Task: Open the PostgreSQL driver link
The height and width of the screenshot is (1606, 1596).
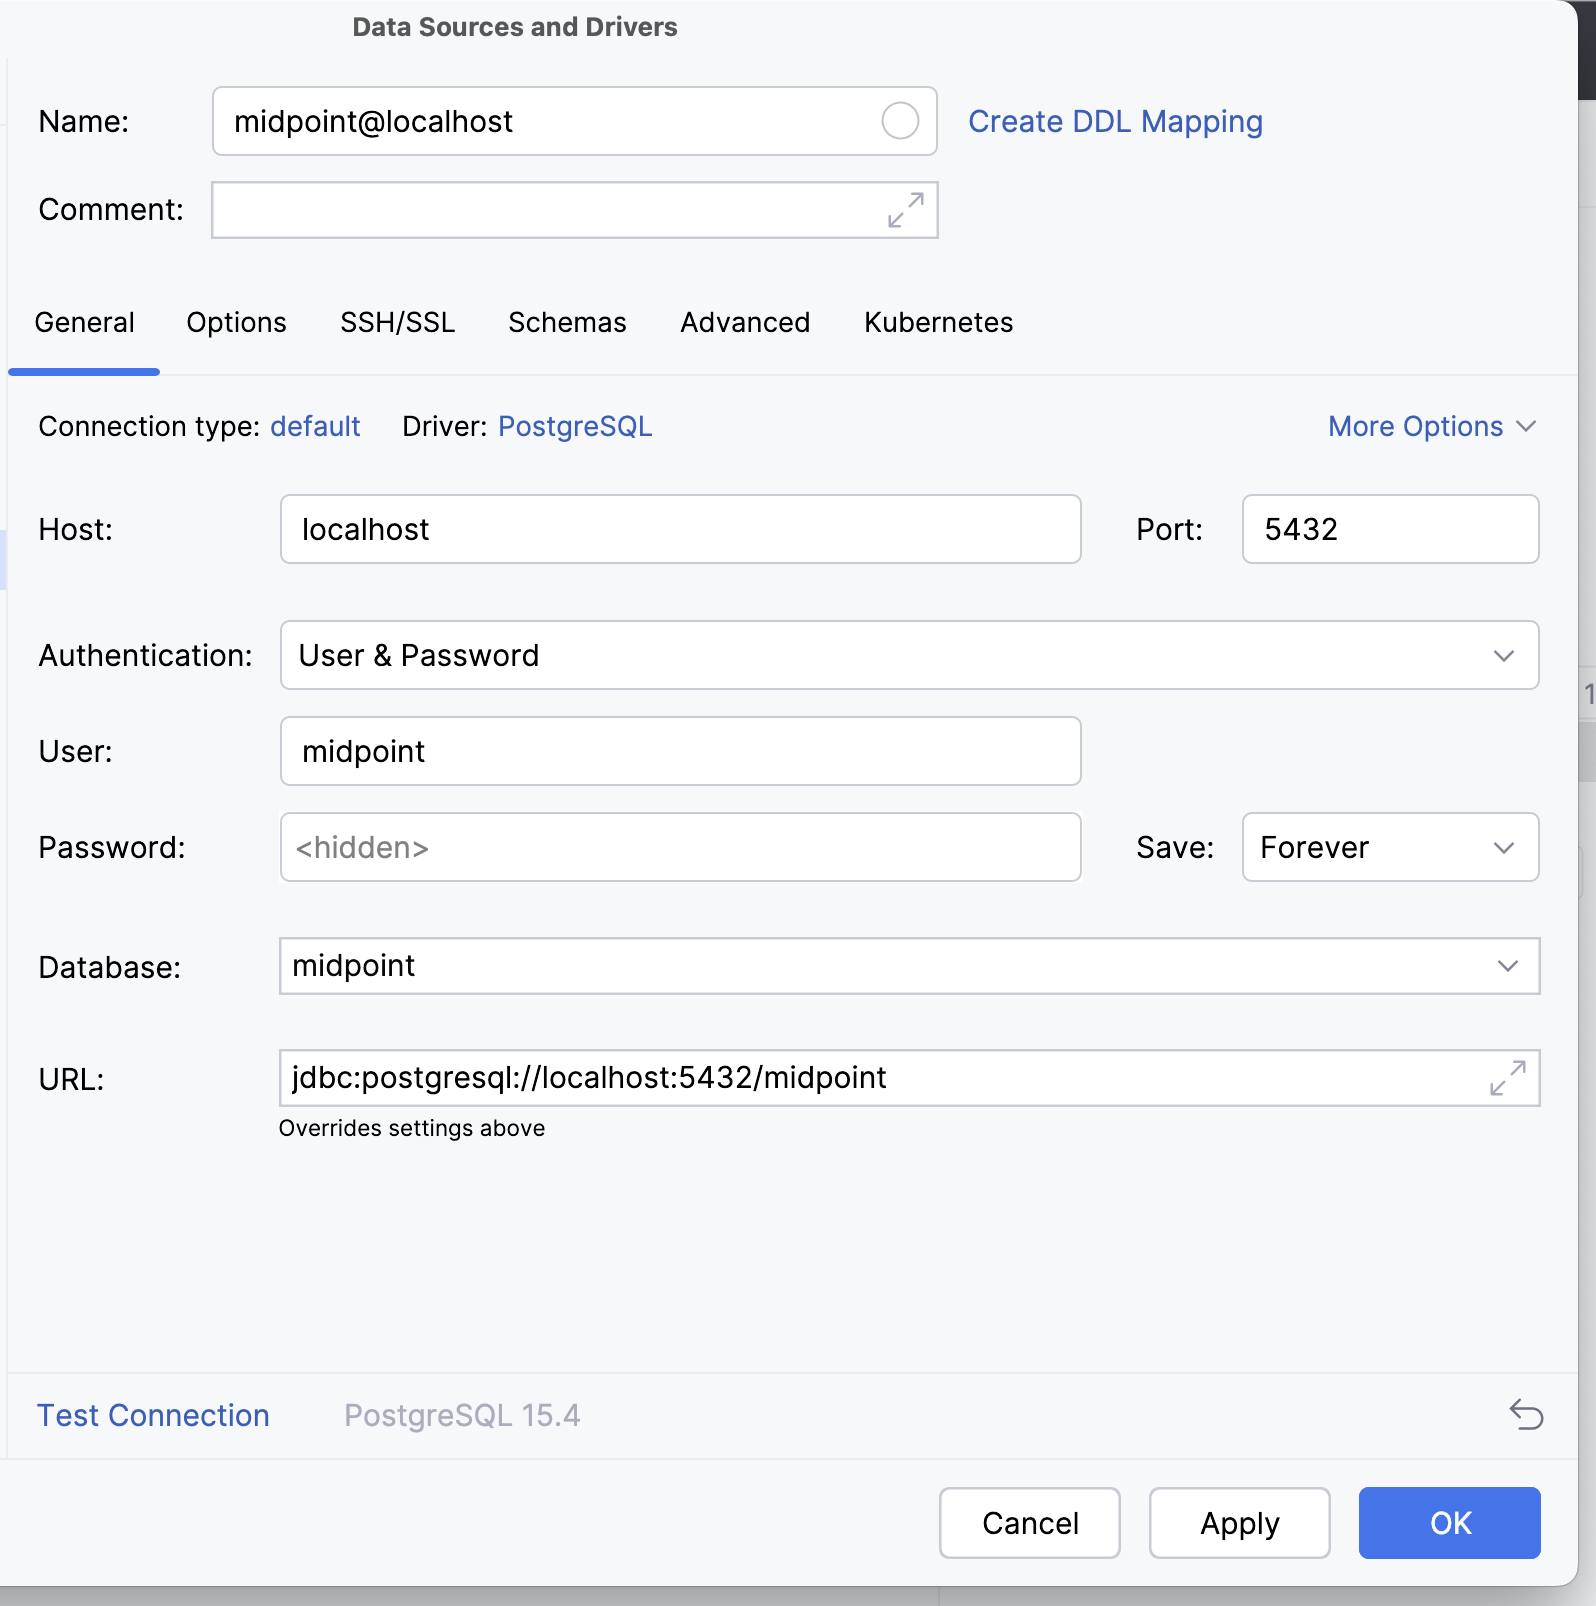Action: (x=575, y=427)
